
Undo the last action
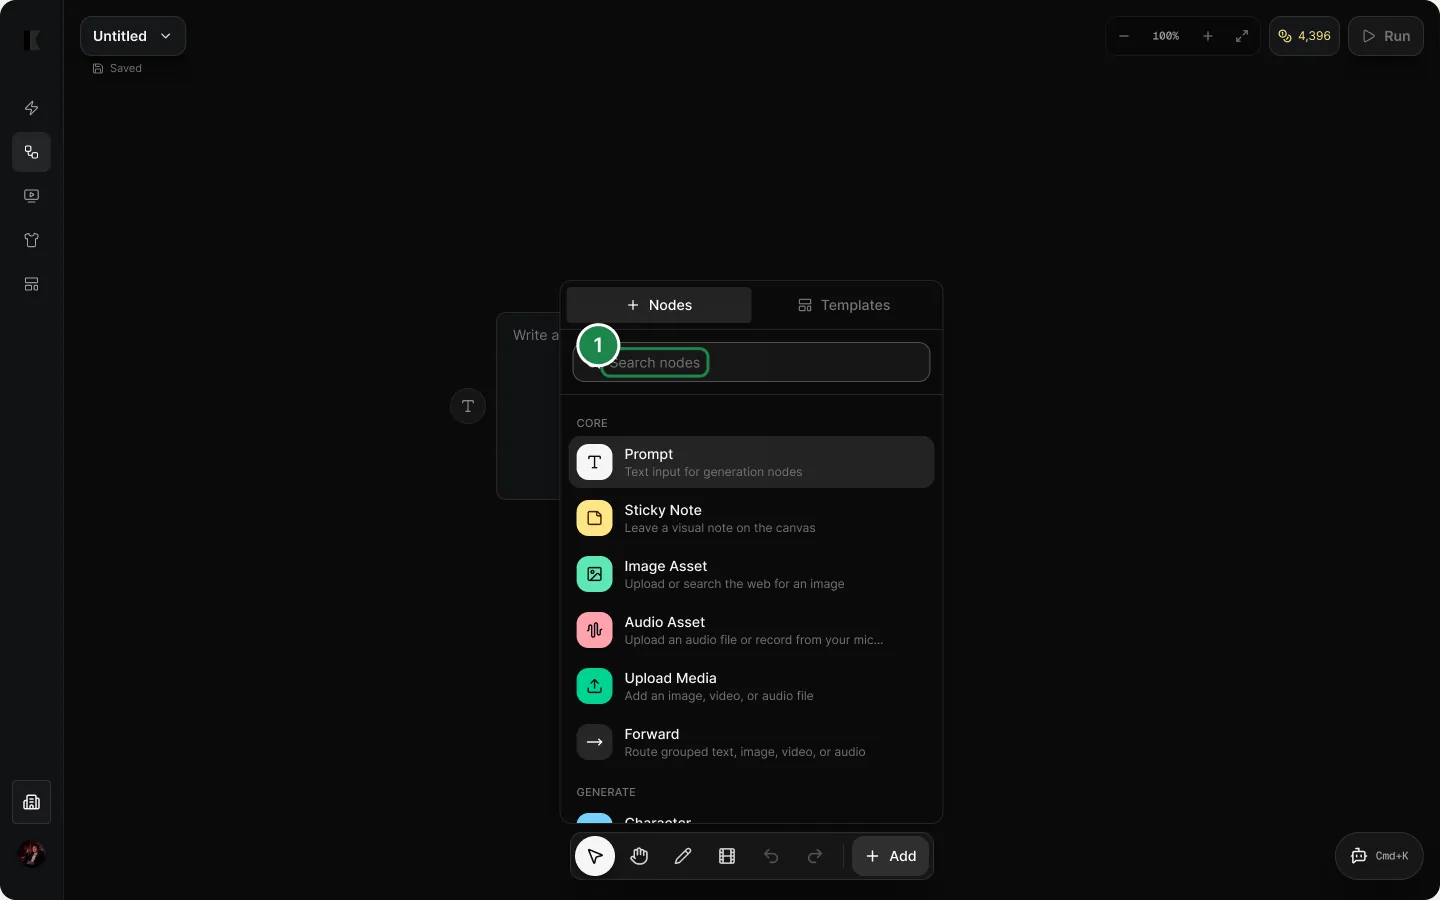point(771,856)
